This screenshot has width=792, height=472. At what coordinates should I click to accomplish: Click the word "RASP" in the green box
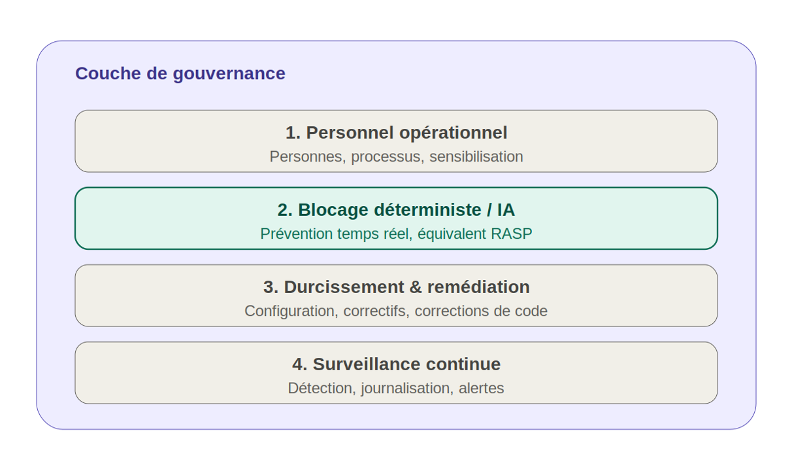pos(512,234)
